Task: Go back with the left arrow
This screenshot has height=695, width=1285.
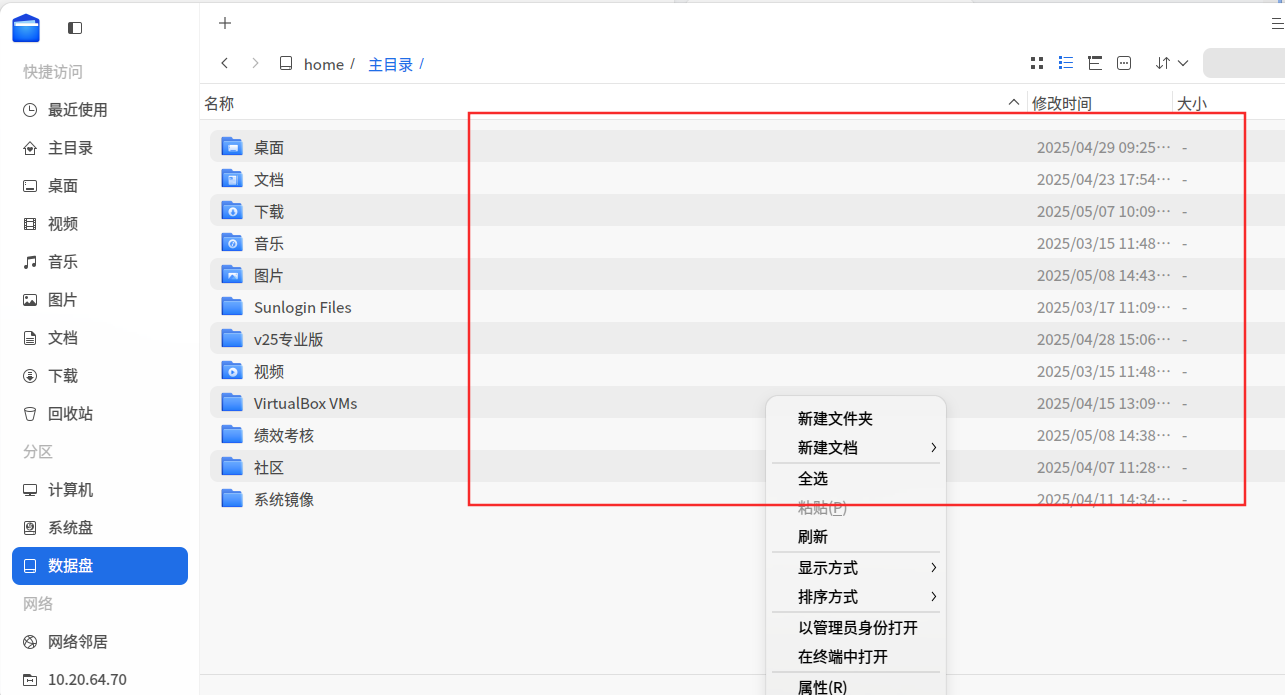Action: click(225, 63)
